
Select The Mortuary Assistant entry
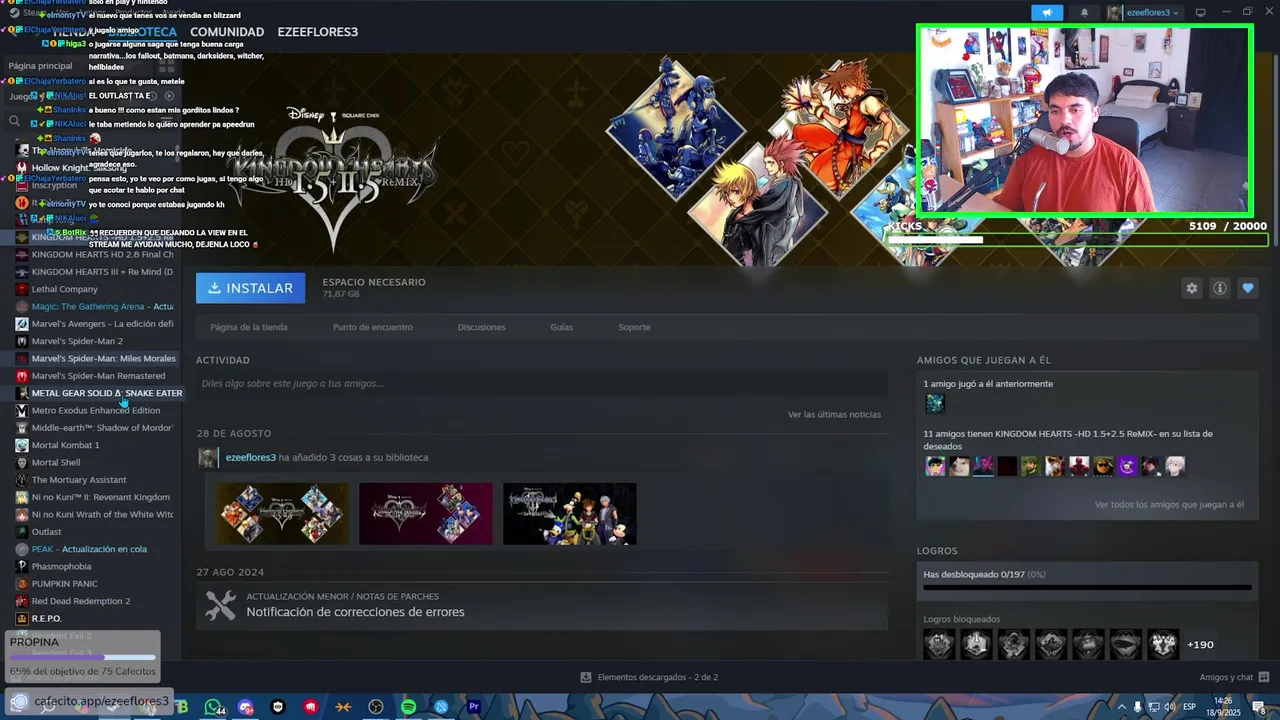79,480
